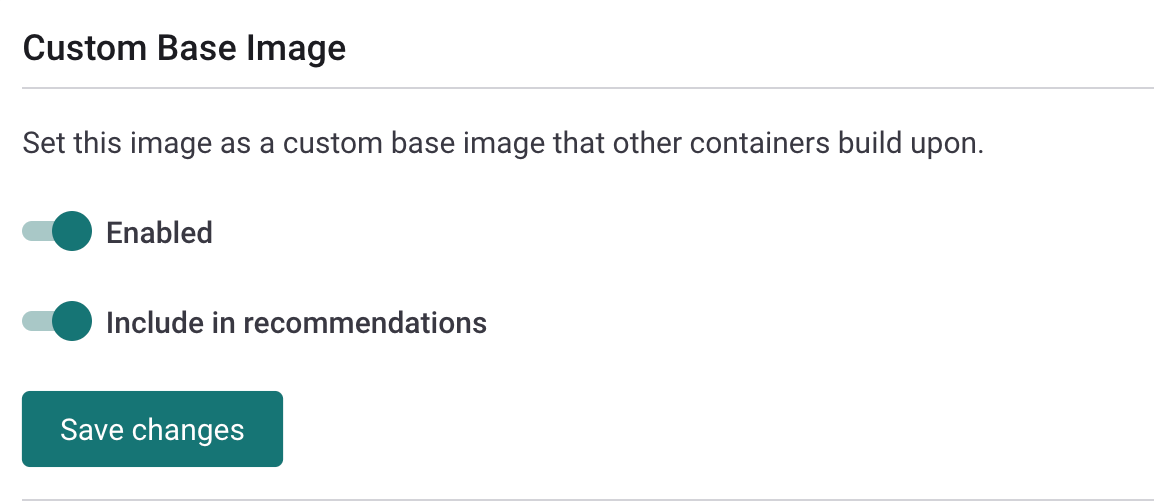Toggle the Include in recommendations switch
Image resolution: width=1154 pixels, height=502 pixels.
57,322
